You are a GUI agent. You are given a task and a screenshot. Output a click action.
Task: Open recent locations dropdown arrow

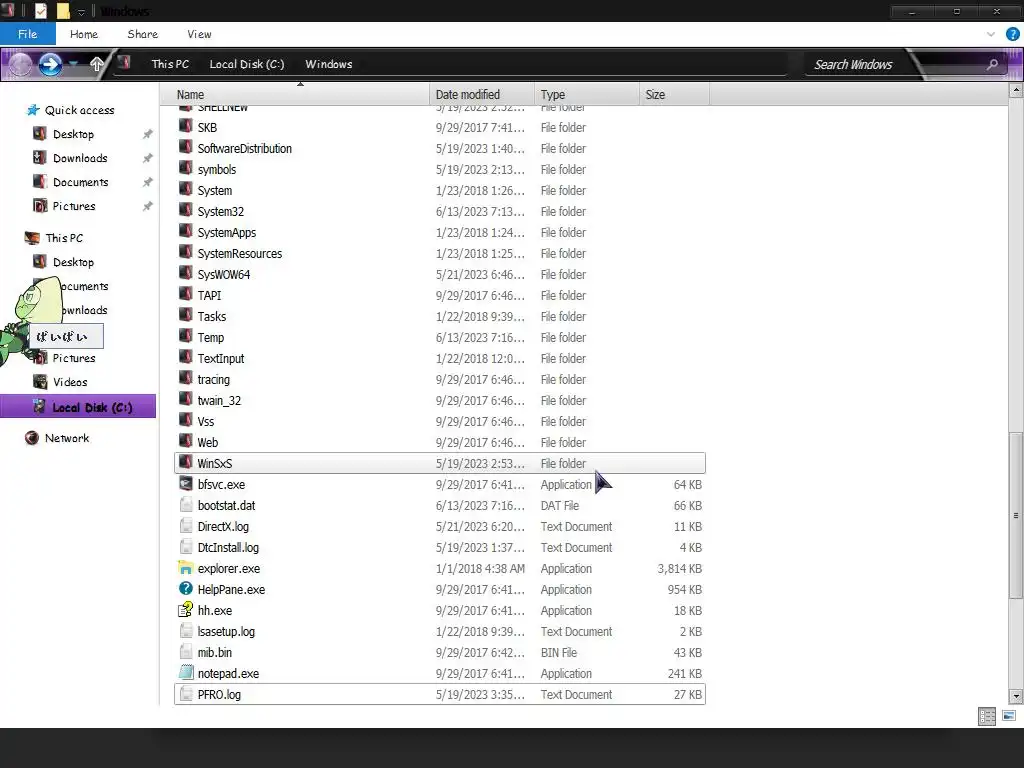pyautogui.click(x=74, y=64)
